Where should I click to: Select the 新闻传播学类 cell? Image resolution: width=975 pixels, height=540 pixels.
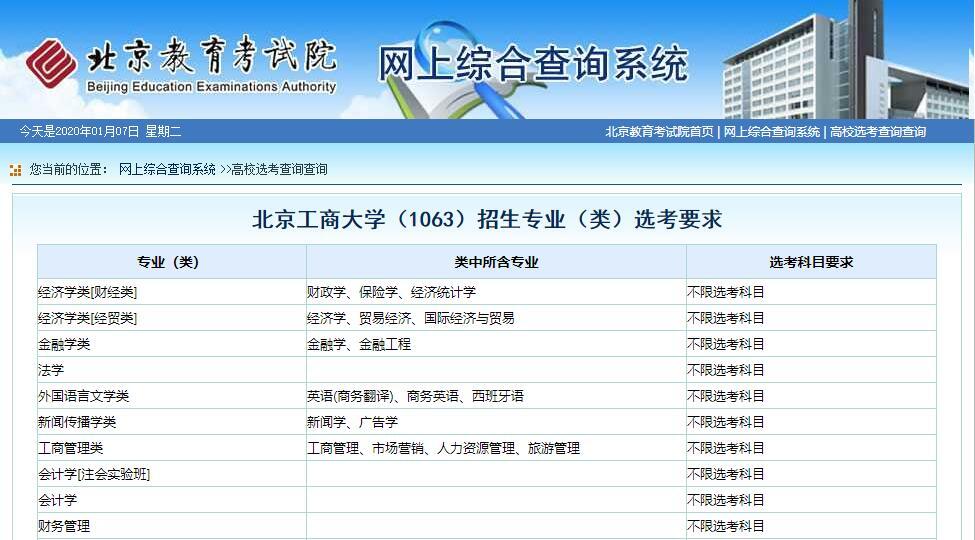click(x=172, y=422)
